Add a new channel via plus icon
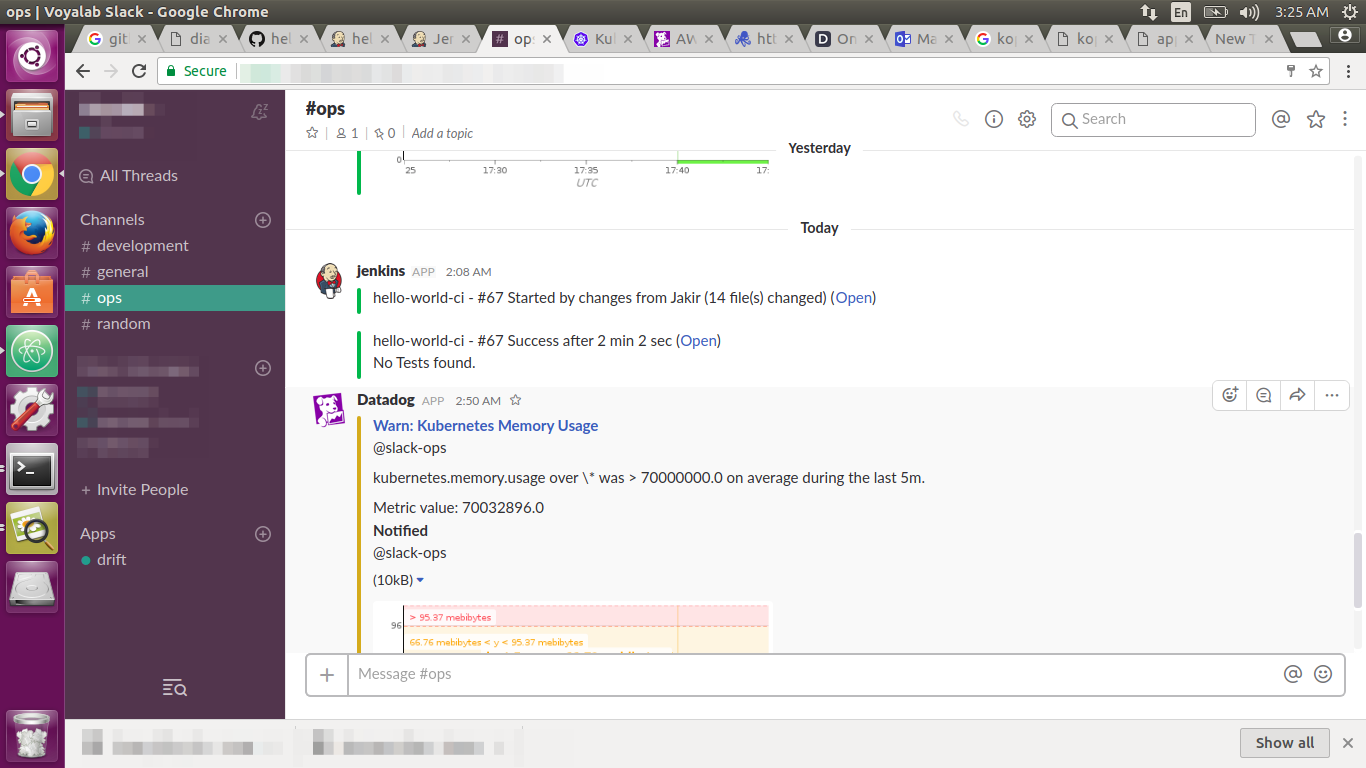This screenshot has height=768, width=1366. [x=263, y=219]
